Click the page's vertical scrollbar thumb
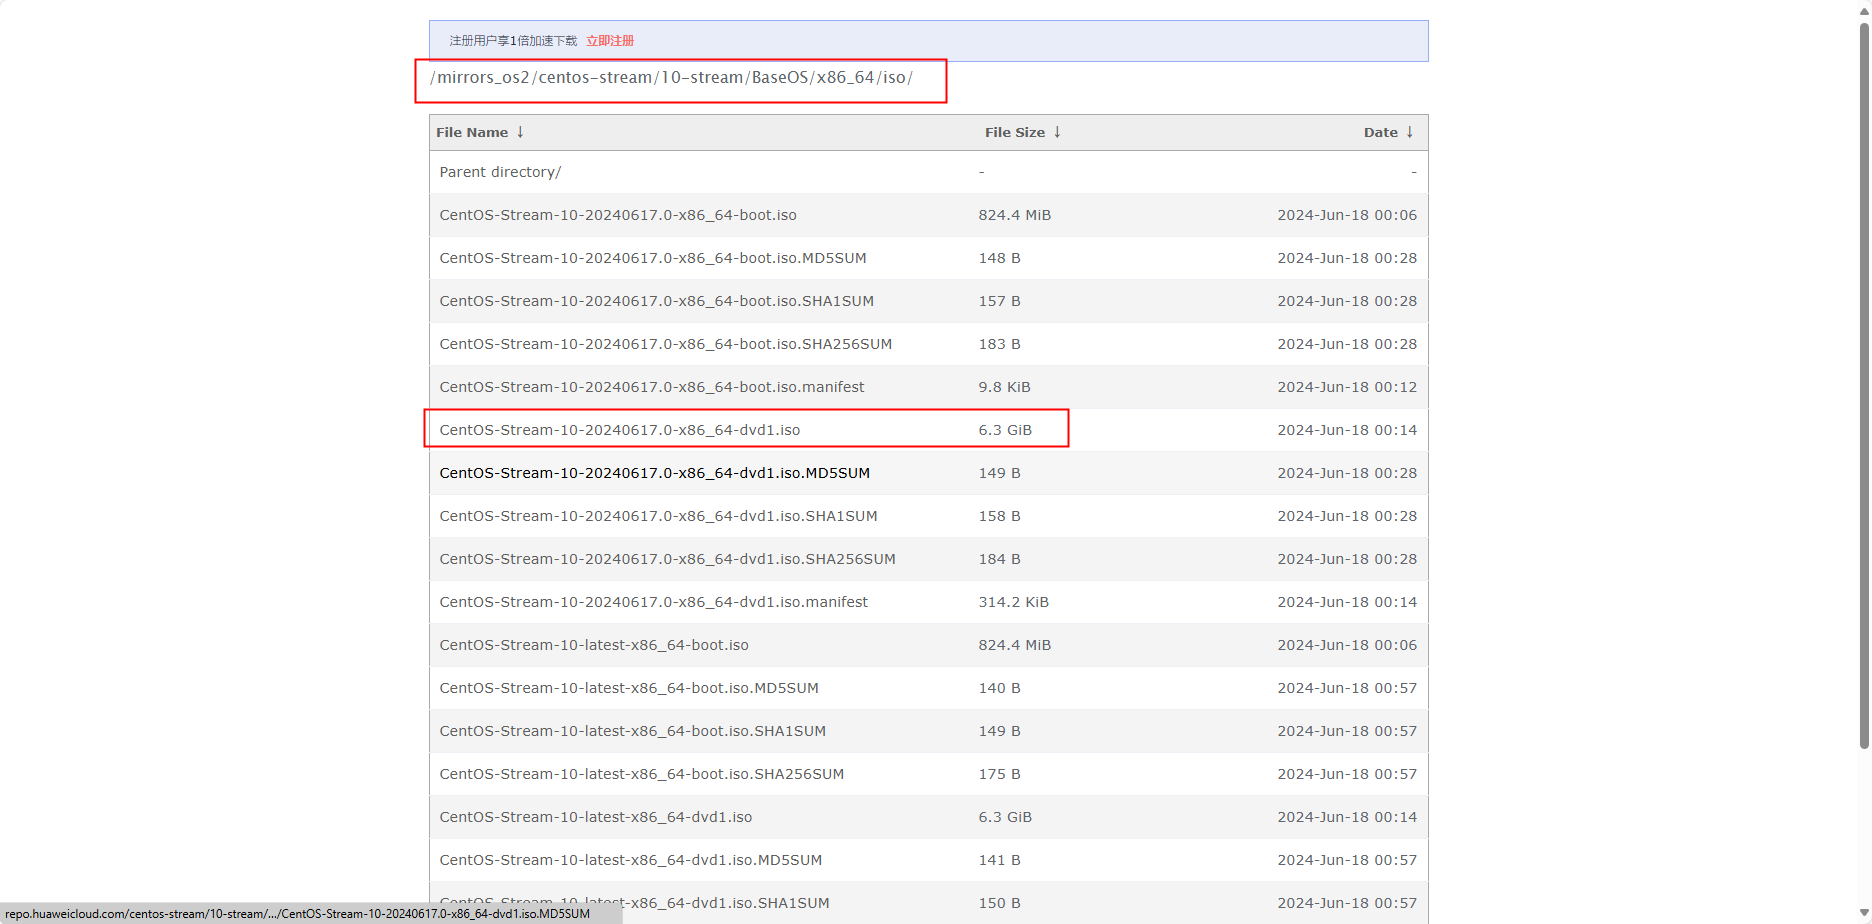1872x924 pixels. 1864,385
